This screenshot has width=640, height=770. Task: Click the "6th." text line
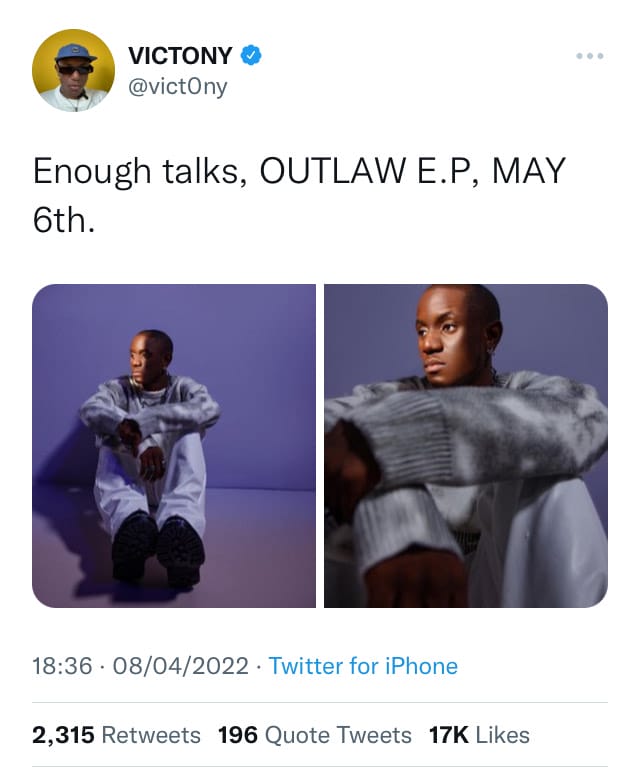[63, 220]
